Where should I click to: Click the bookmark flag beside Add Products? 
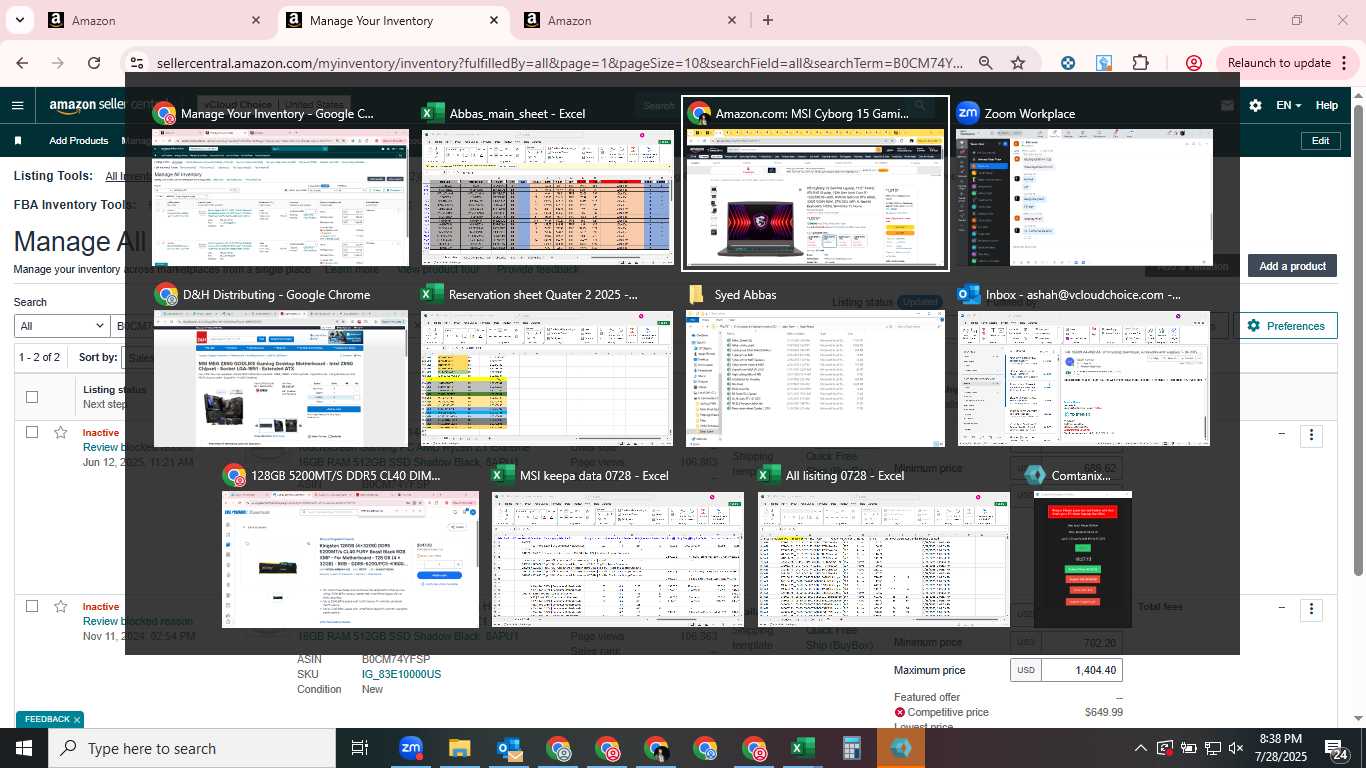18,141
